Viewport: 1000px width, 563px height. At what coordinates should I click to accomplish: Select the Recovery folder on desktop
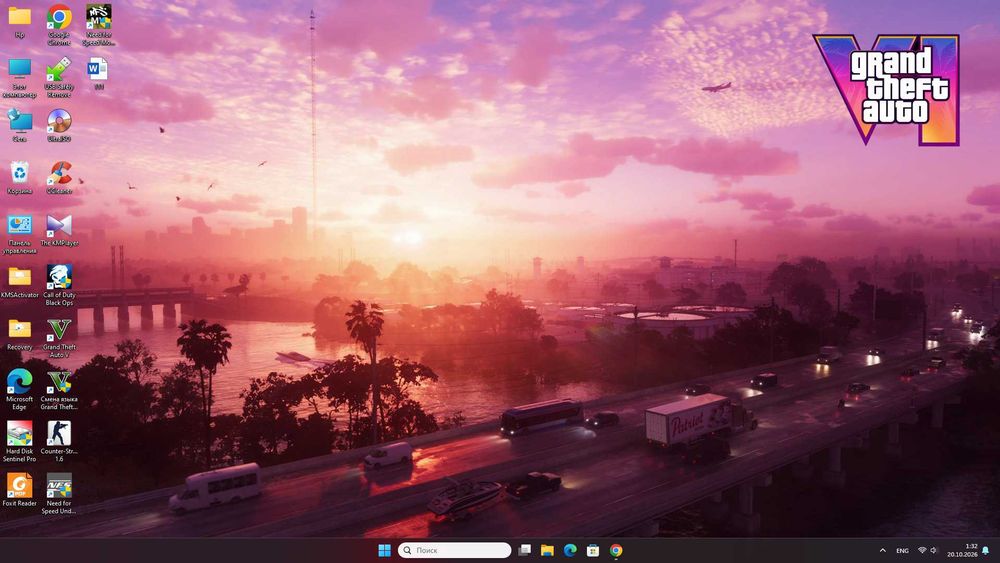[x=20, y=334]
